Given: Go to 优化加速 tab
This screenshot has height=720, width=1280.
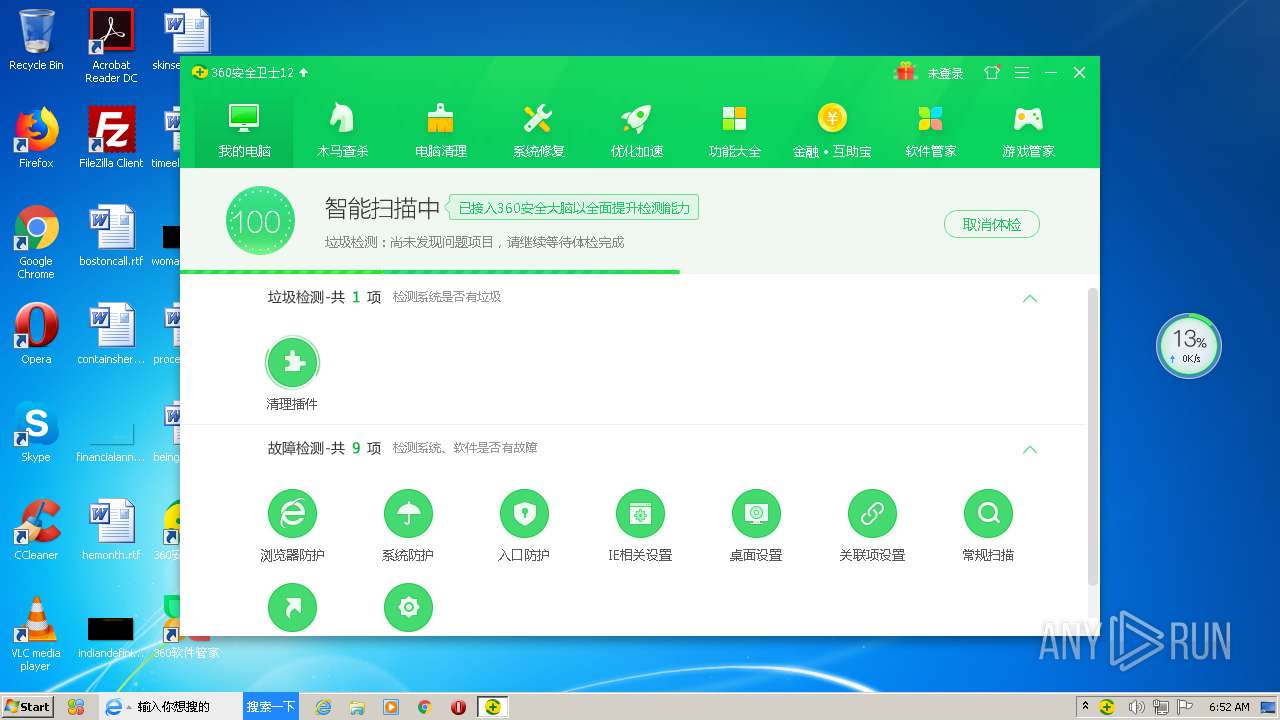Looking at the screenshot, I should (636, 130).
